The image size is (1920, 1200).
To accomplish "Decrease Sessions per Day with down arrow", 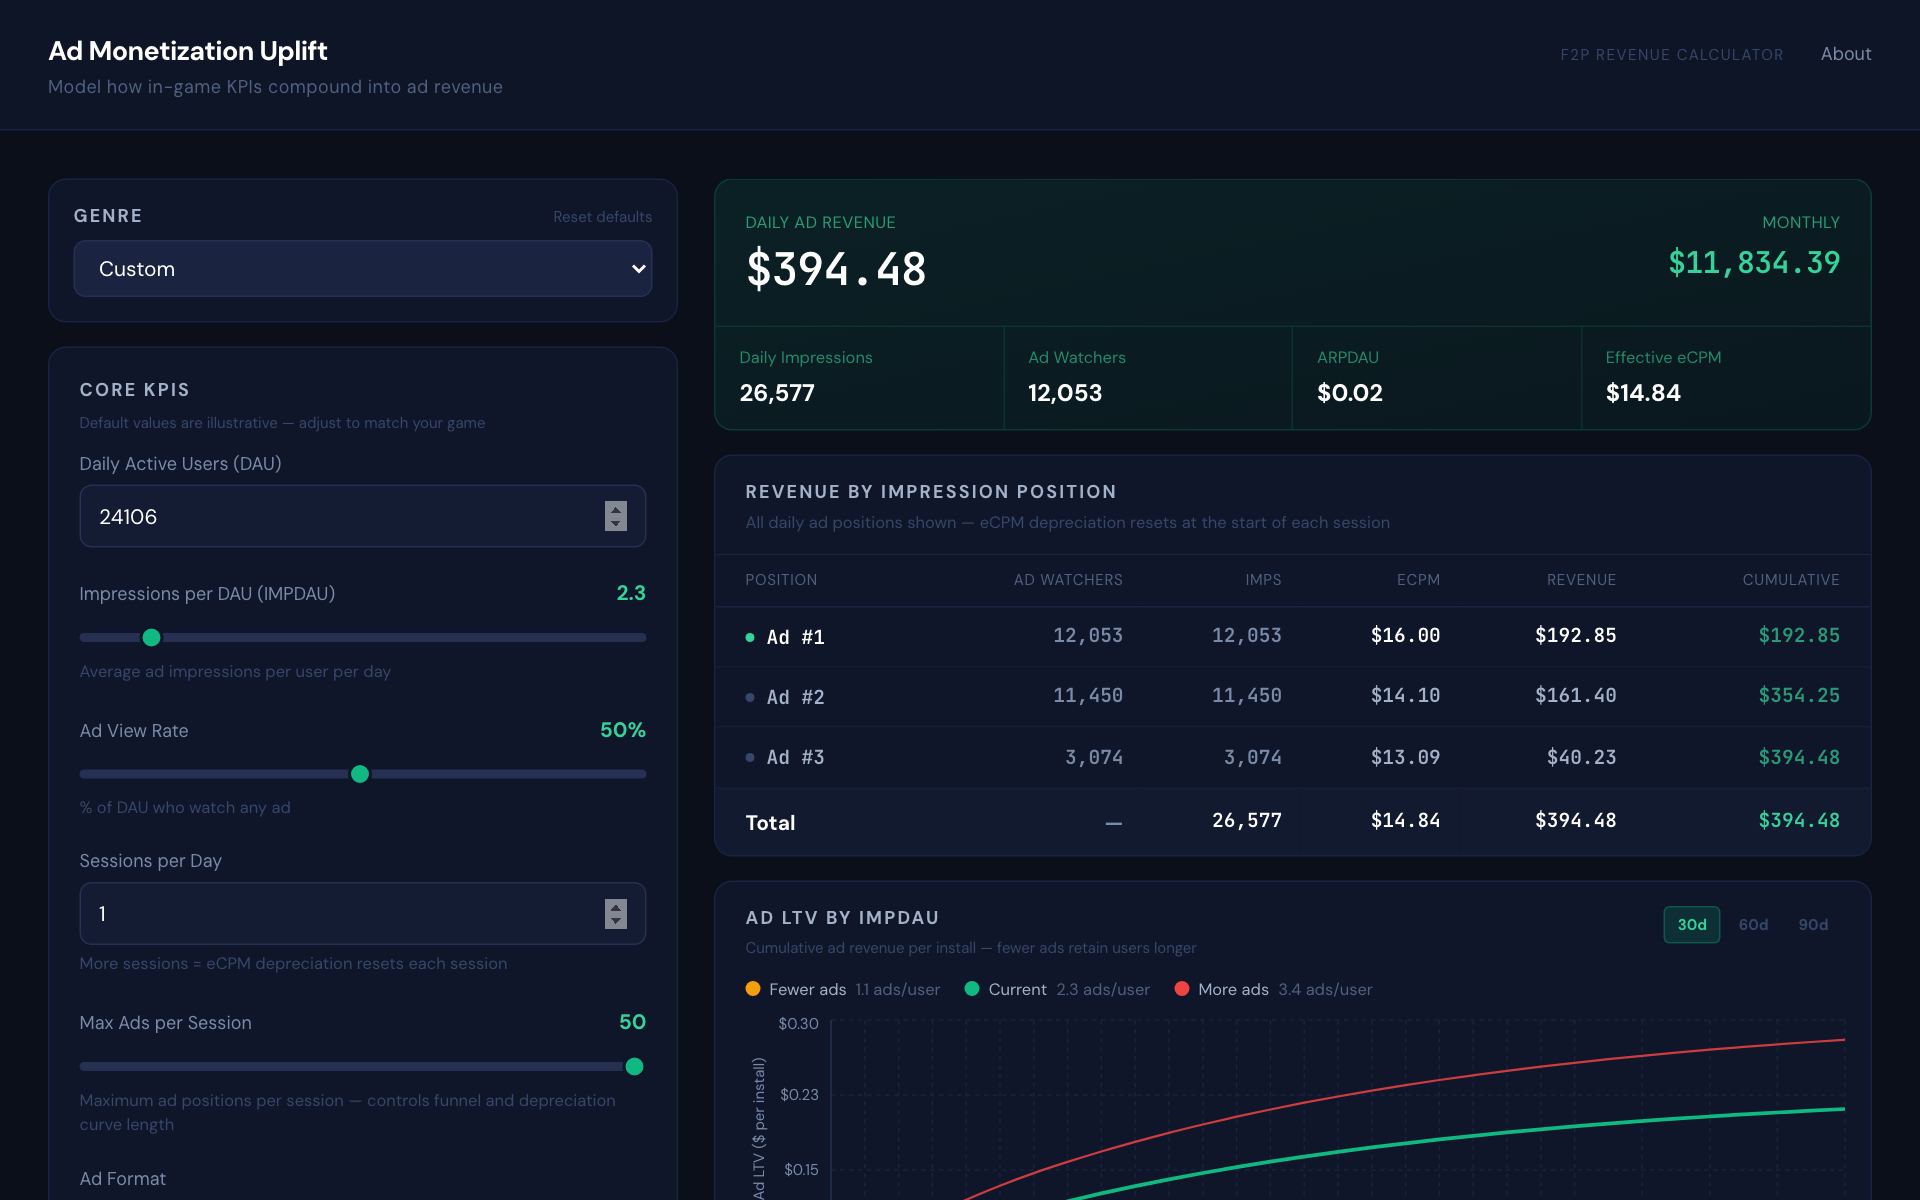I will click(x=616, y=921).
